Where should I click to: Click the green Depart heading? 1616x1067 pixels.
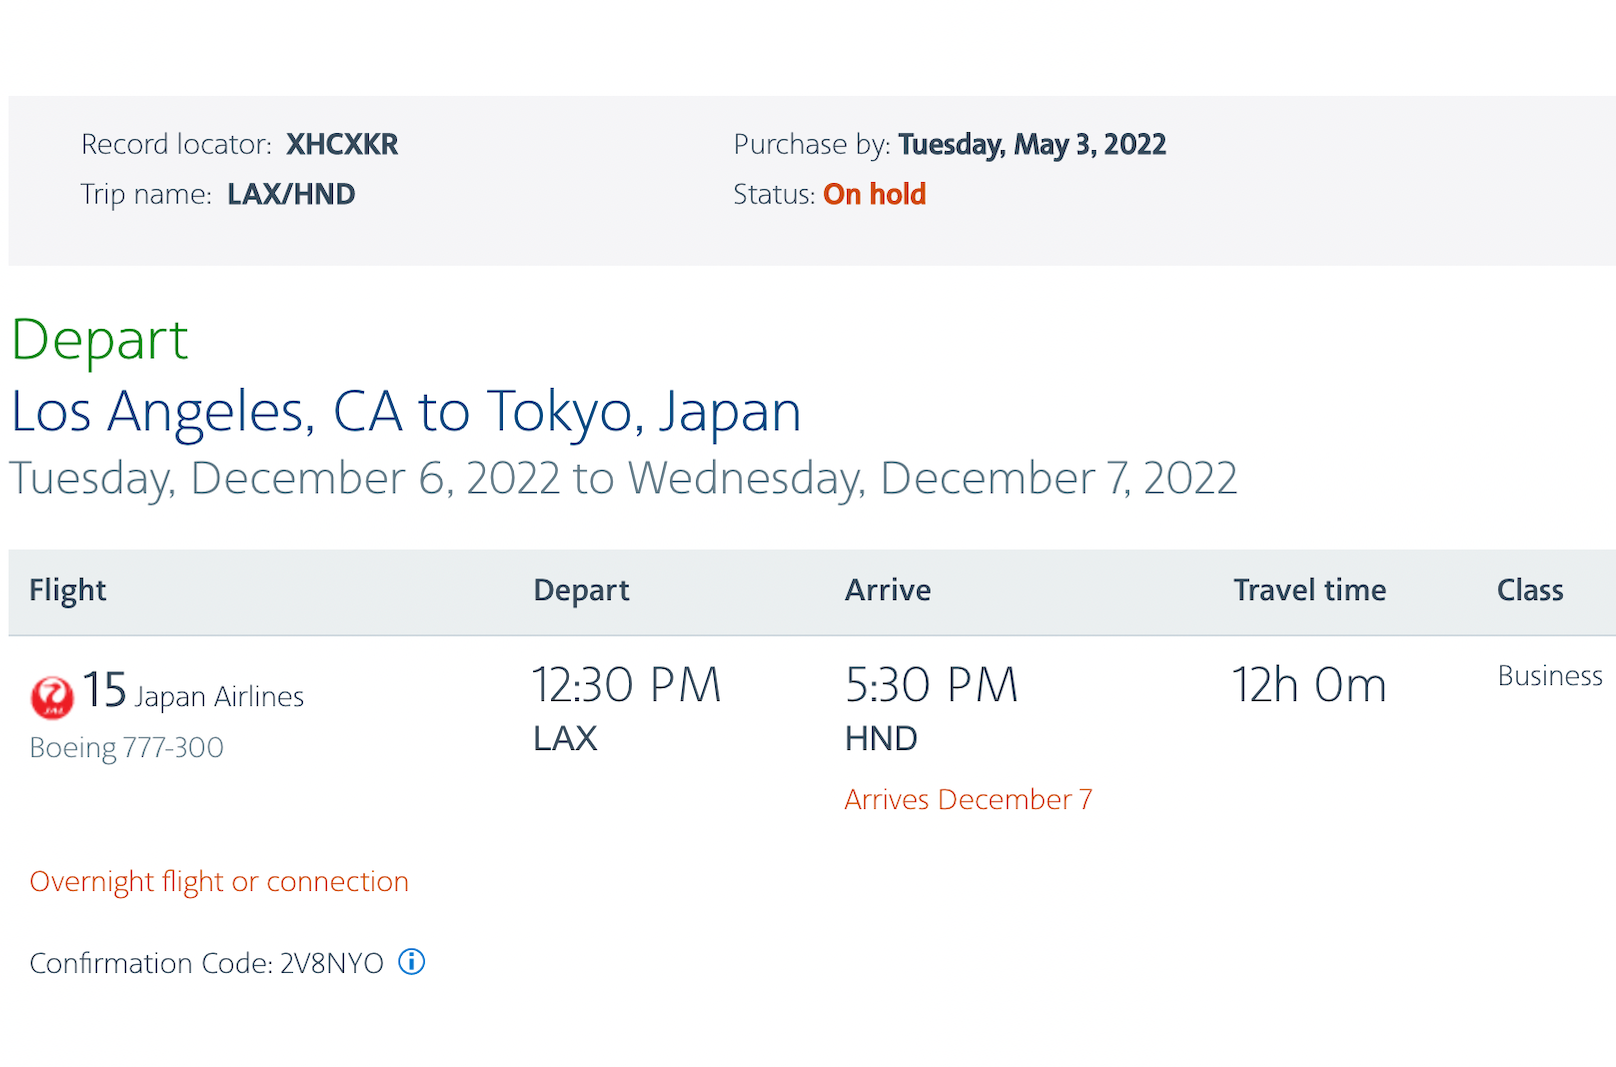[99, 340]
